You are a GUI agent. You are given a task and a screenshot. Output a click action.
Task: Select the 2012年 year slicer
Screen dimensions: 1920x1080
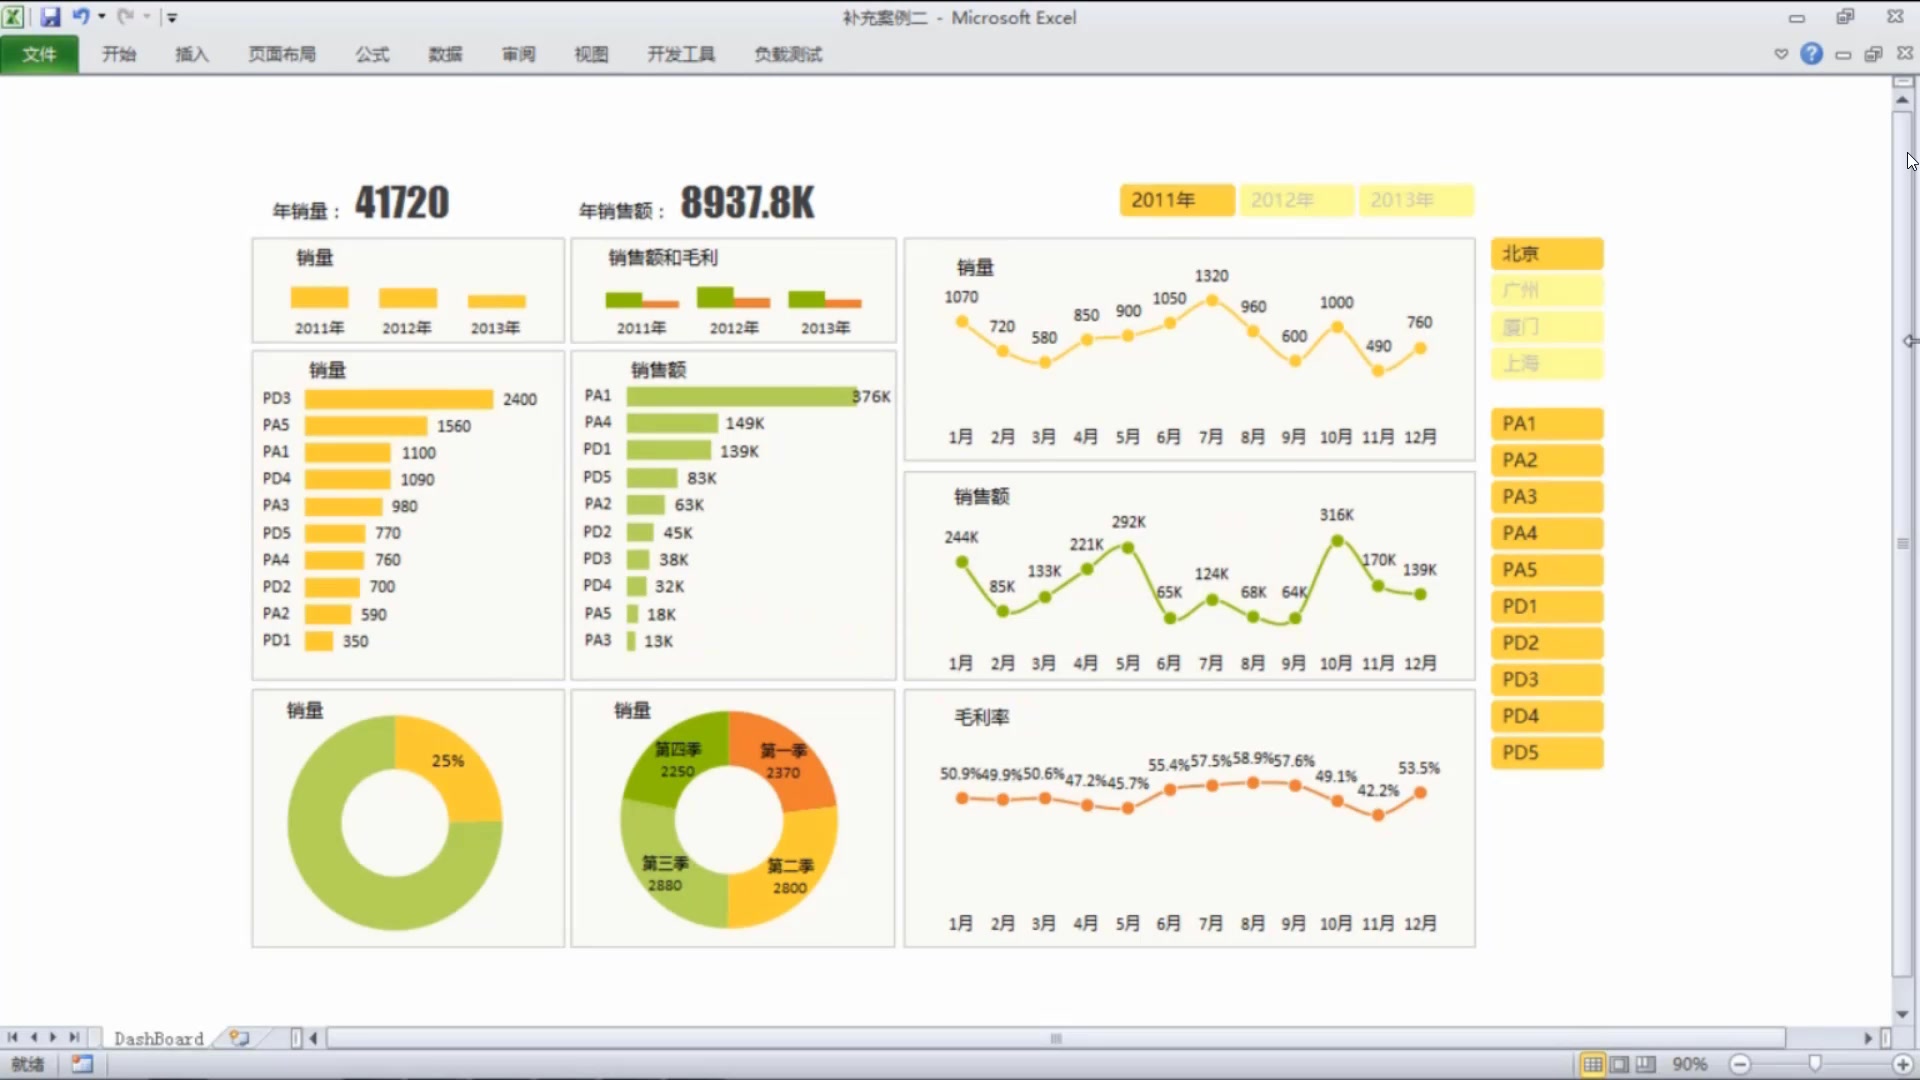click(1296, 200)
